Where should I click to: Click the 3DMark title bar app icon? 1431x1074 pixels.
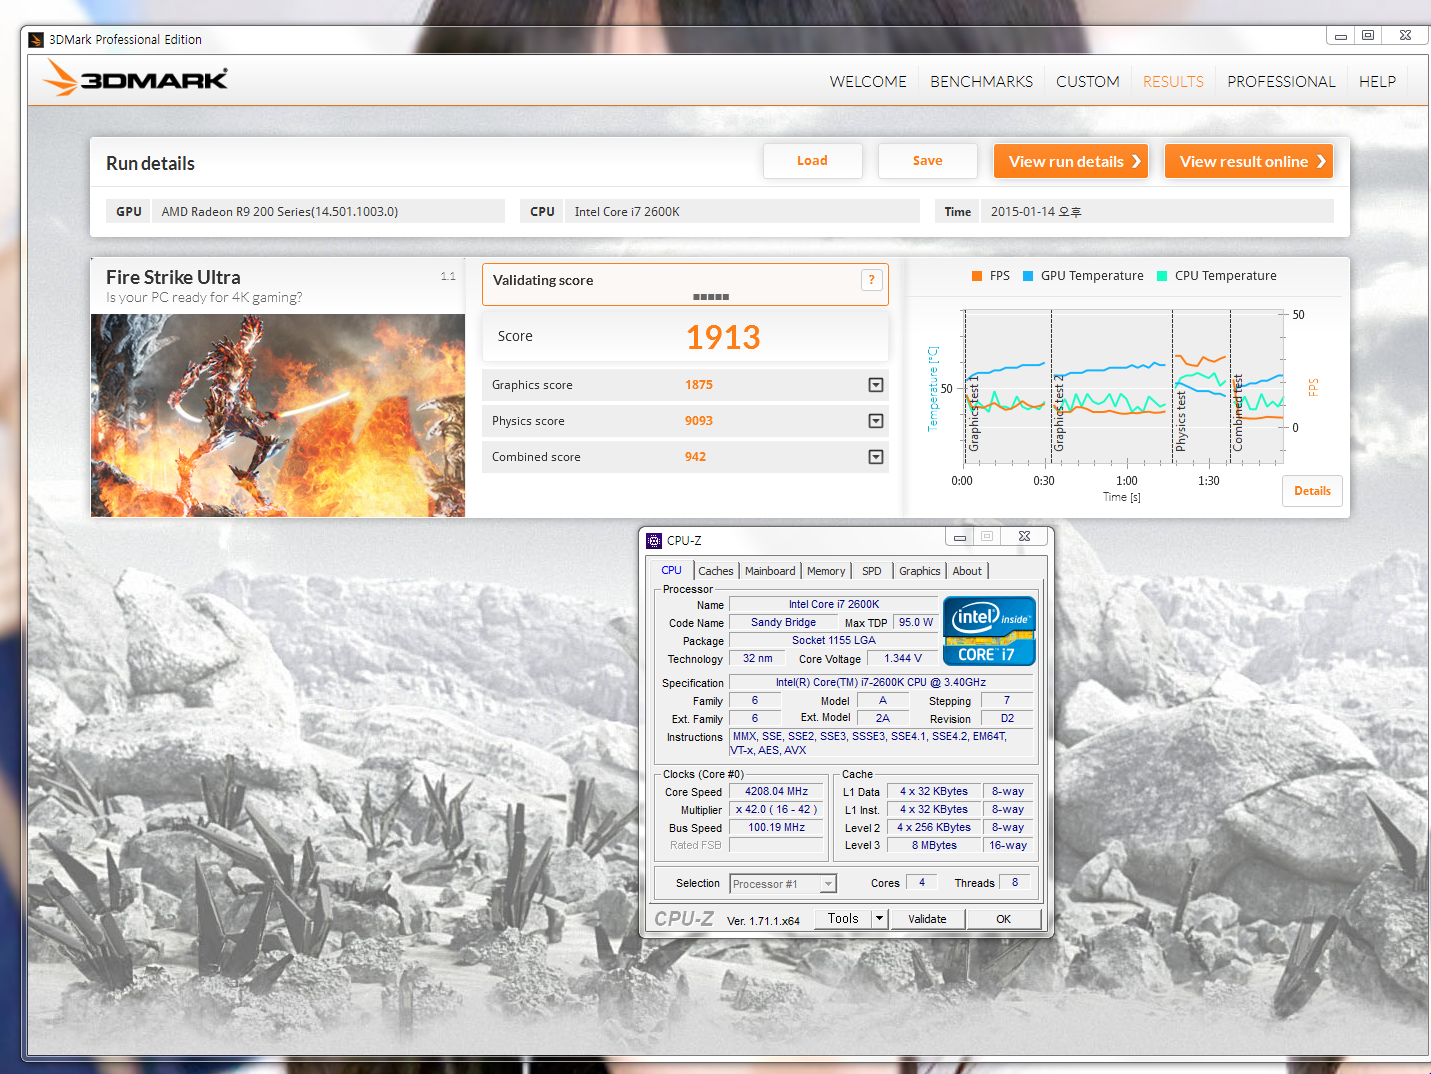click(x=36, y=40)
